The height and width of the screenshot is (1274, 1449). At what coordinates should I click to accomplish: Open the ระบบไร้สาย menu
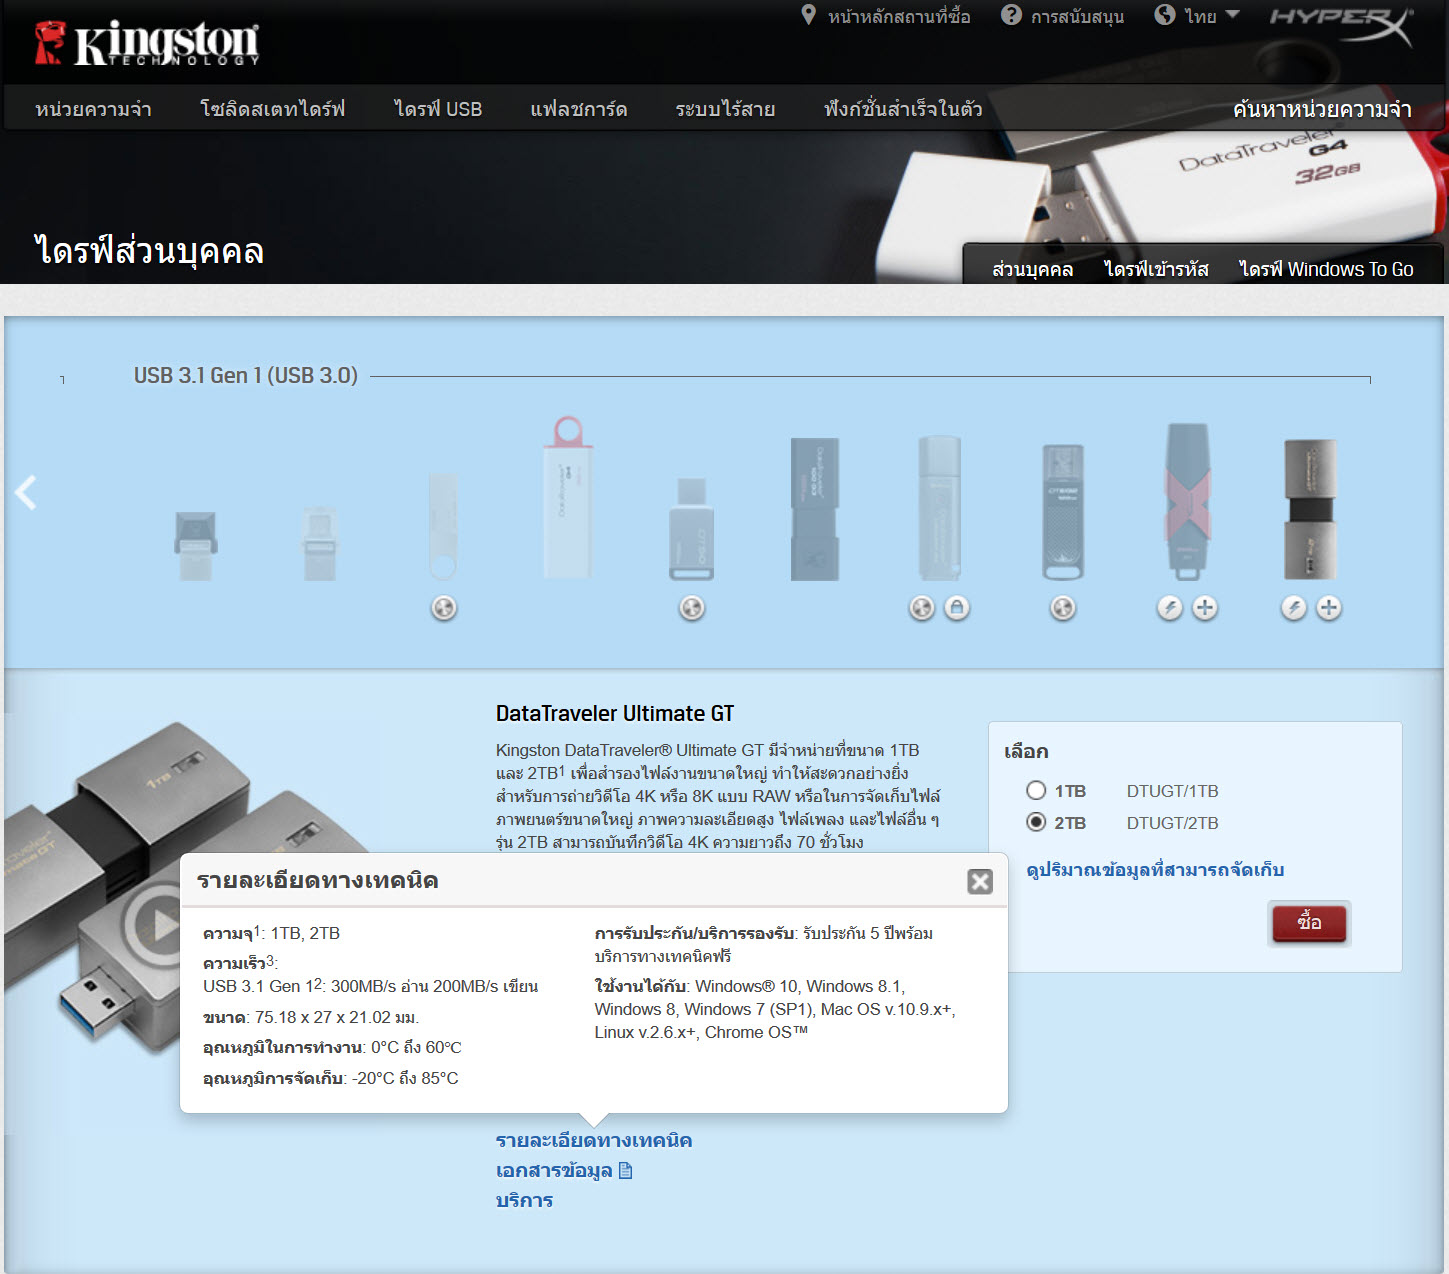725,109
